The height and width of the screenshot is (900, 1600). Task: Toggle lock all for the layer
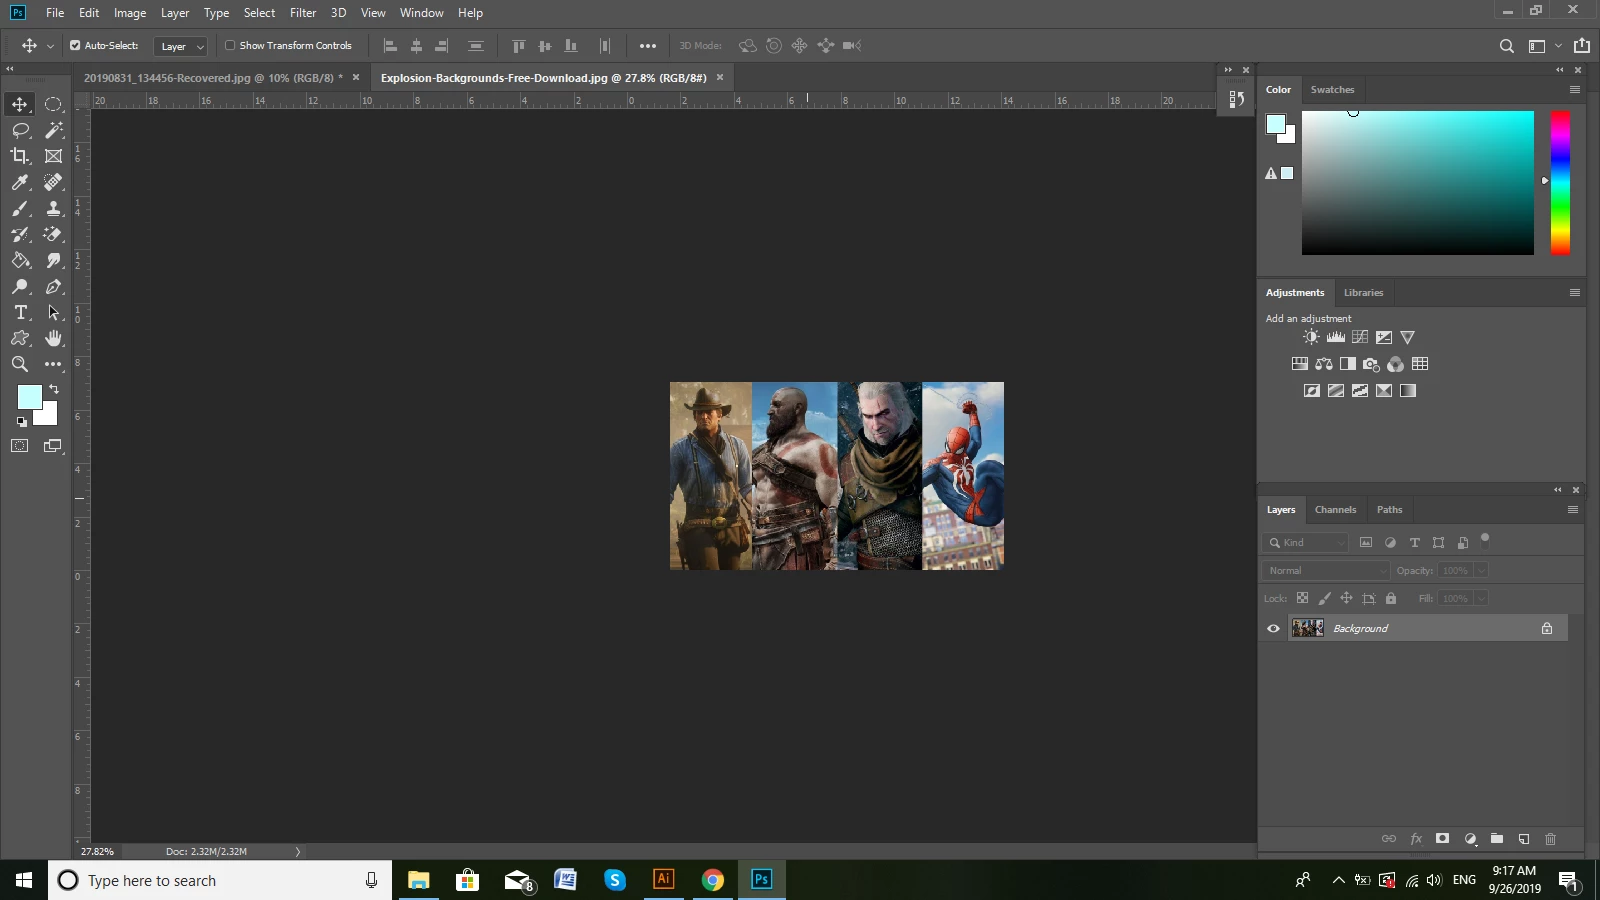1390,598
